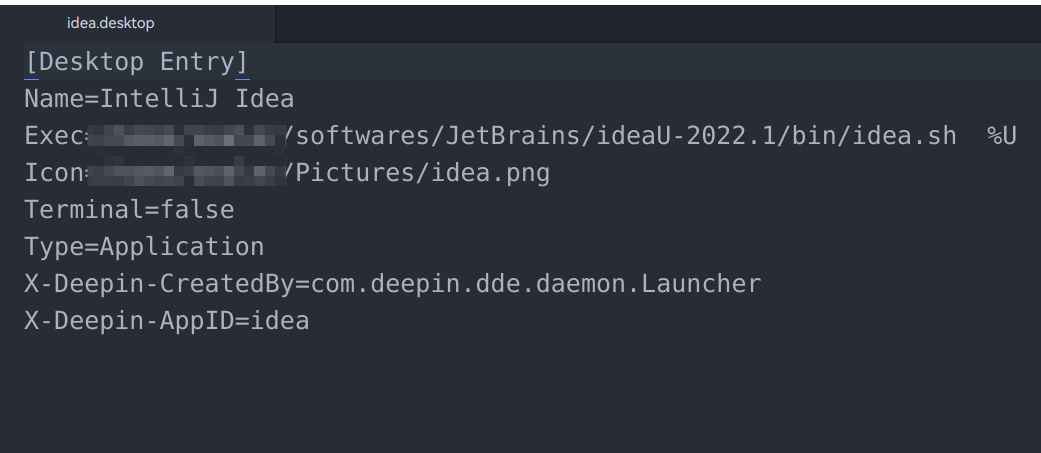
Task: Click the Icon key text
Action: point(54,173)
